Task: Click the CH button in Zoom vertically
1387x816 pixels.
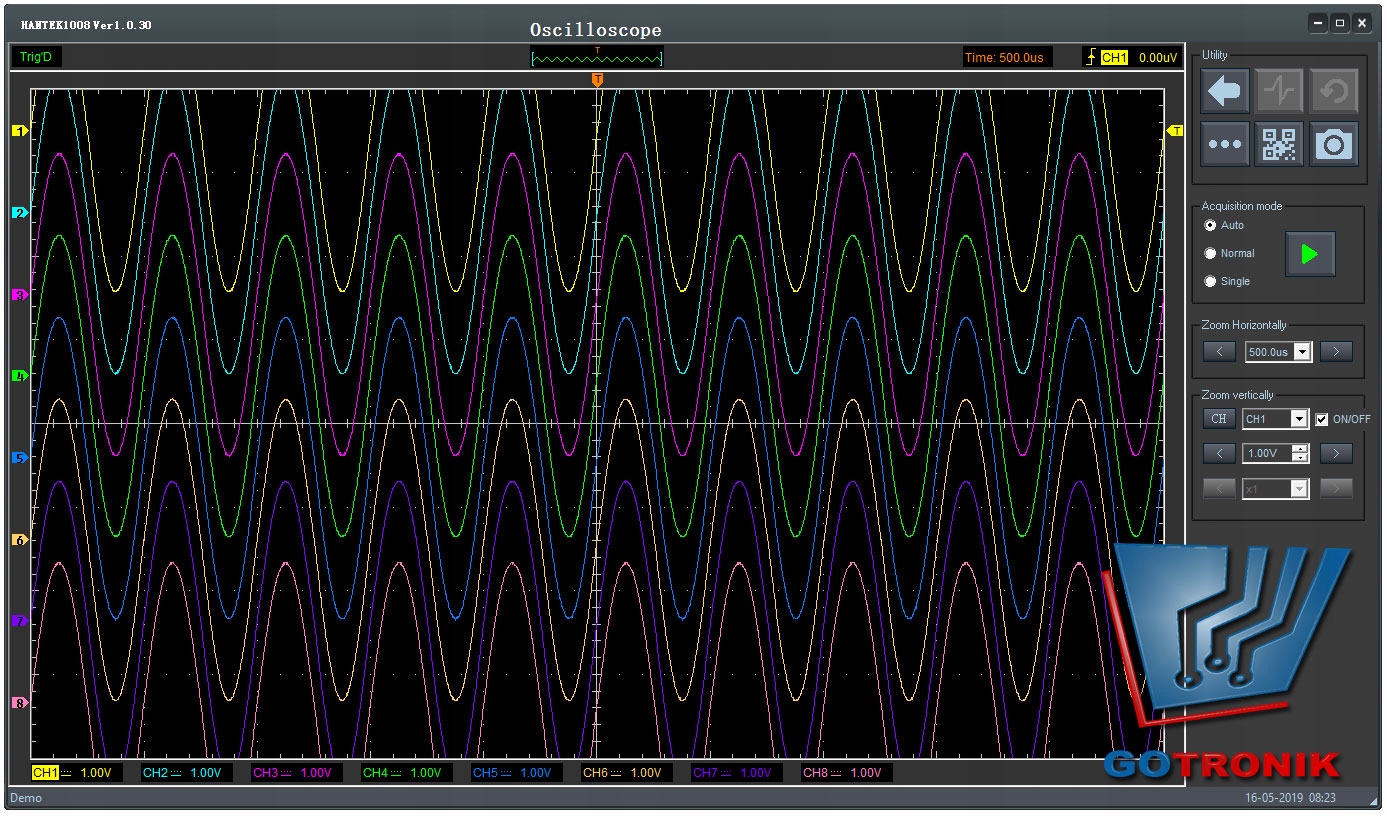Action: pyautogui.click(x=1218, y=419)
